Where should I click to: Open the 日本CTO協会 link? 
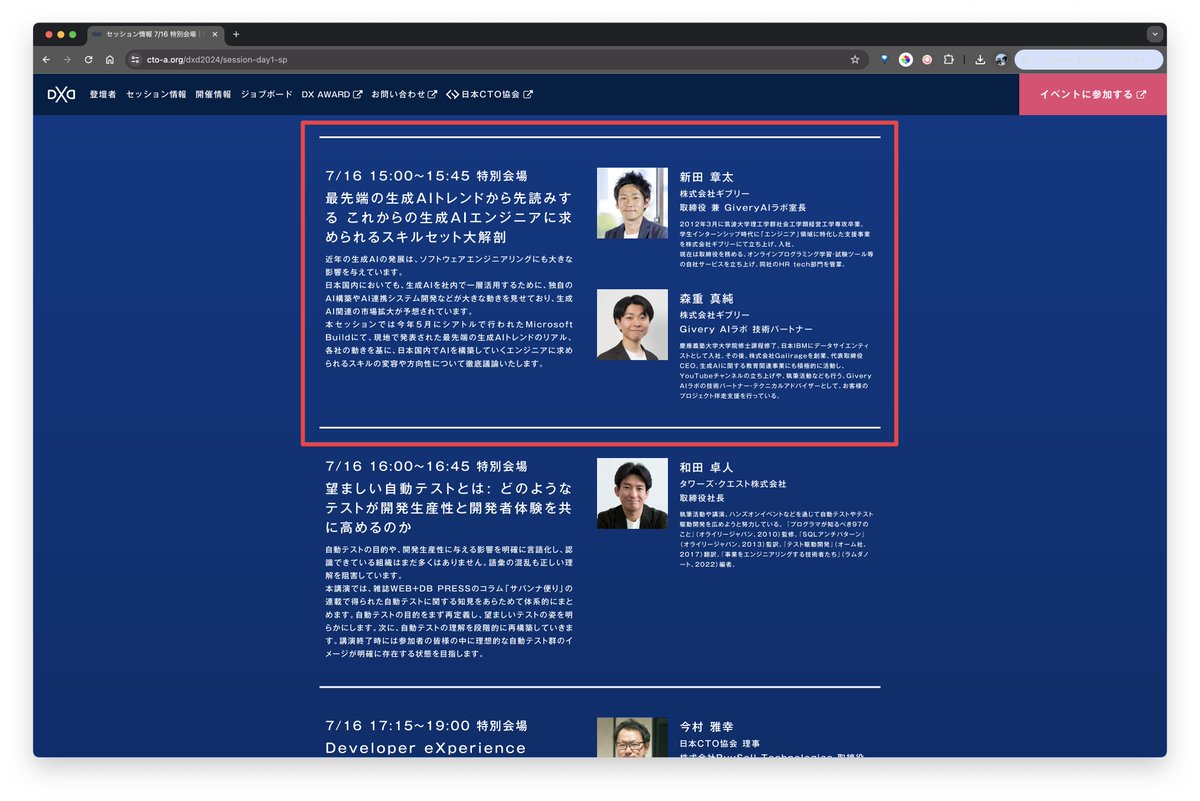tap(489, 95)
